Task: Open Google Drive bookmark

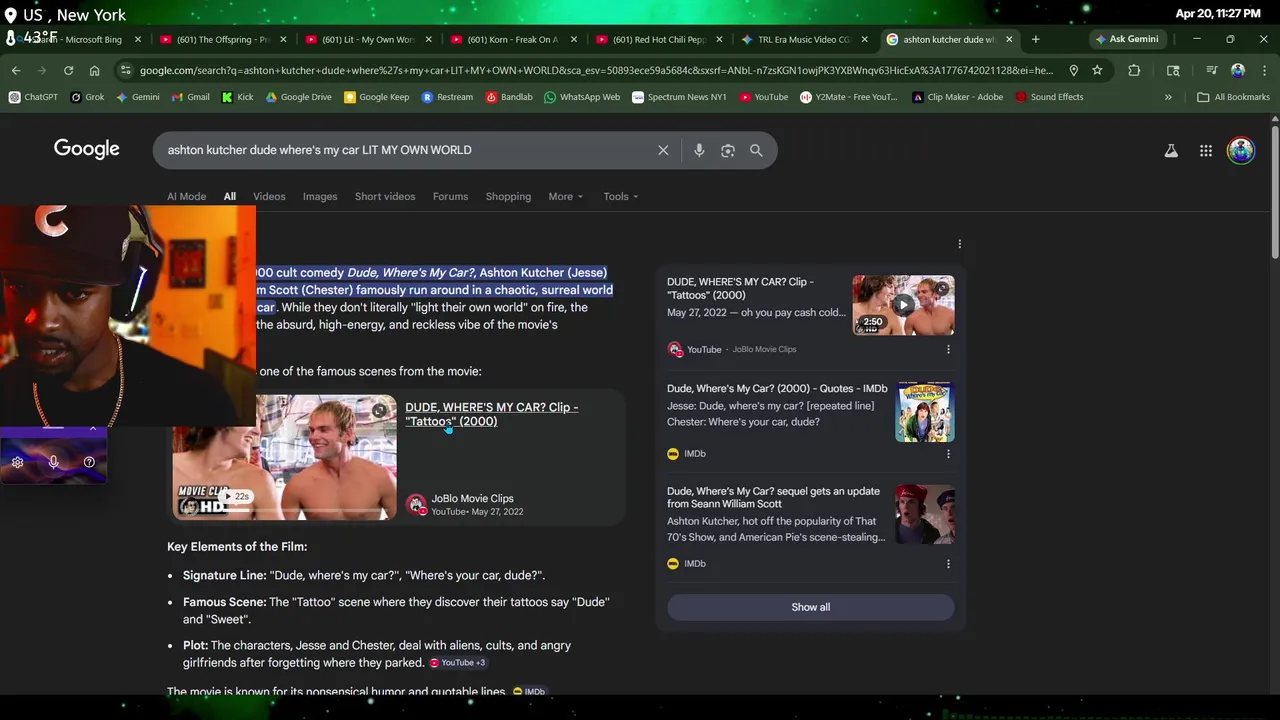Action: coord(298,97)
